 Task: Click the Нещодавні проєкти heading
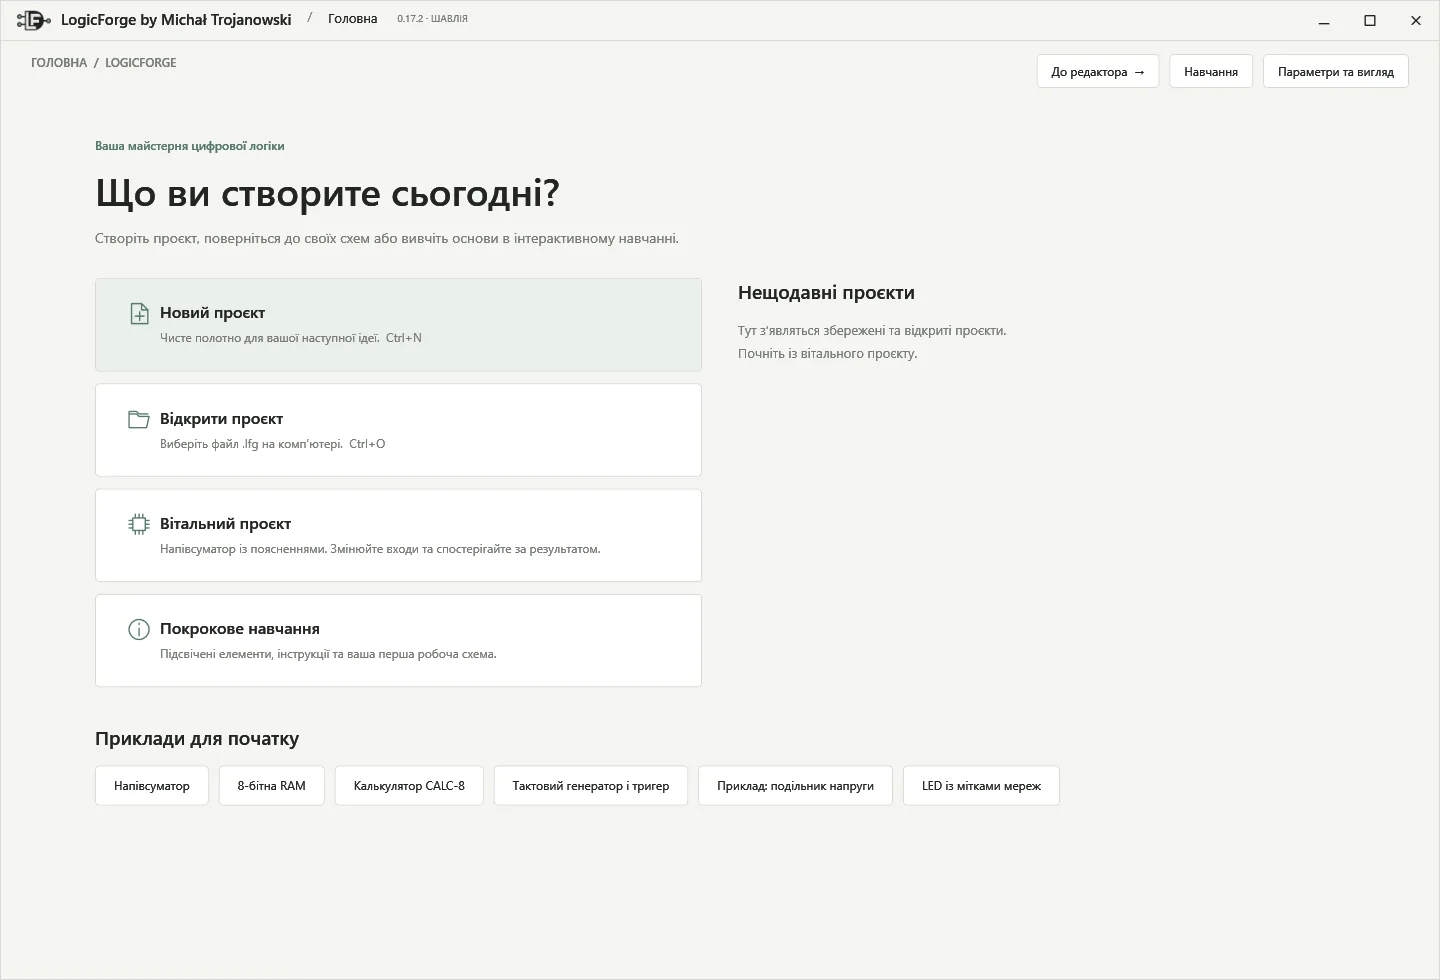pos(826,293)
